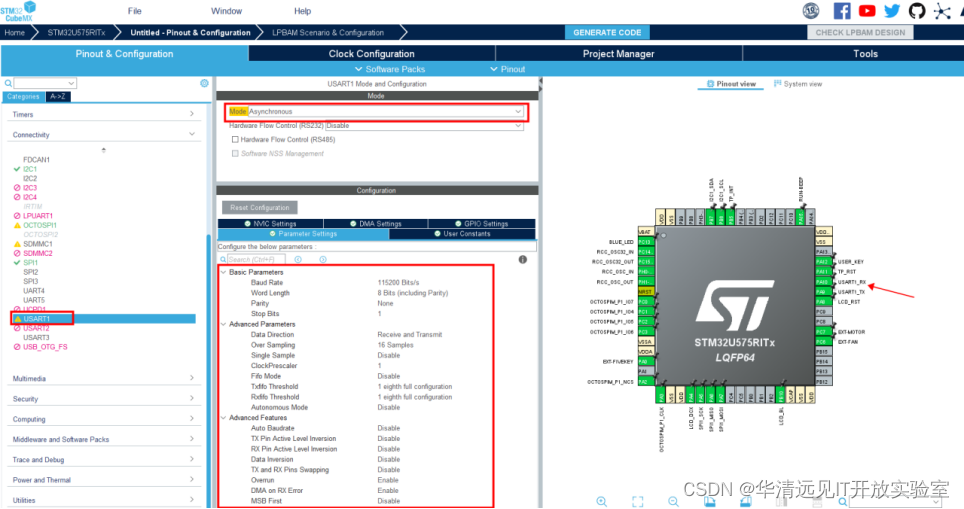The image size is (964, 509).
Task: Open the Software Packs dropdown
Action: [x=390, y=69]
